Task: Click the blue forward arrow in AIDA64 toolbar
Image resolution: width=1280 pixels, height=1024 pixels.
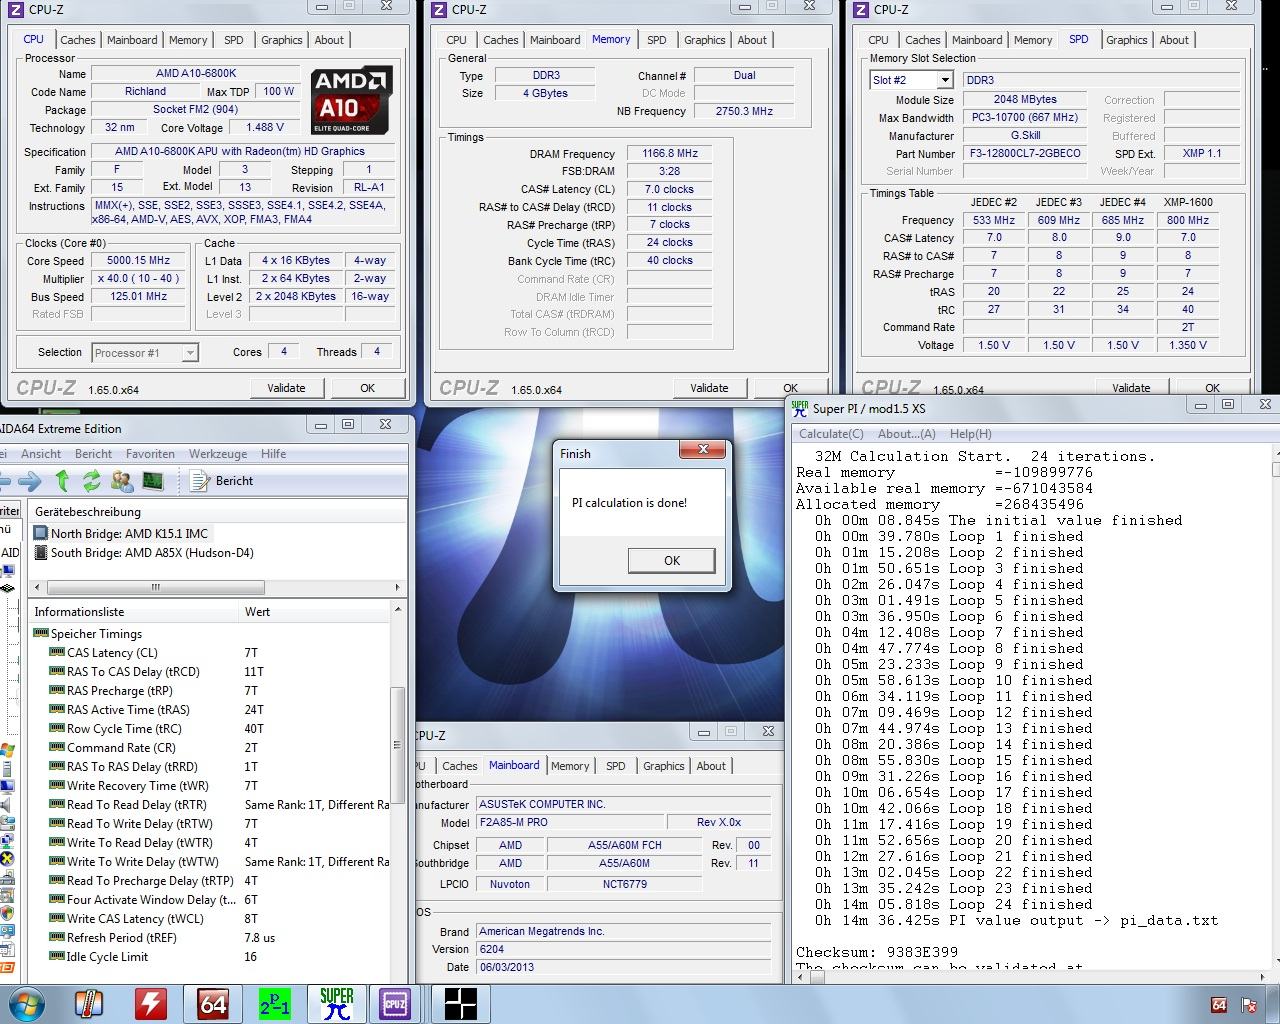Action: tap(30, 481)
